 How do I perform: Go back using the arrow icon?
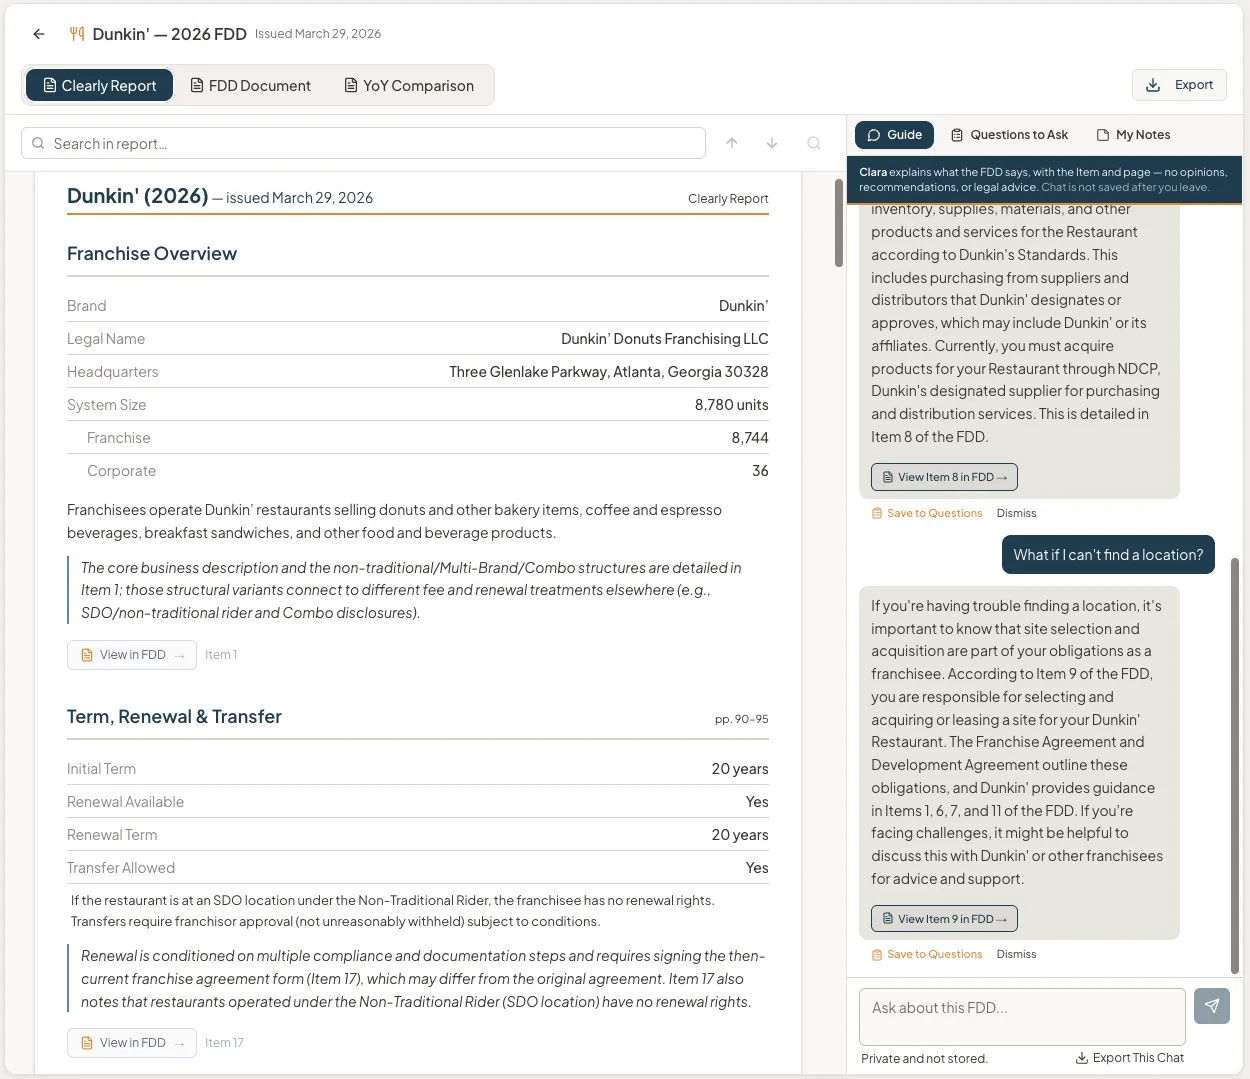coord(39,34)
